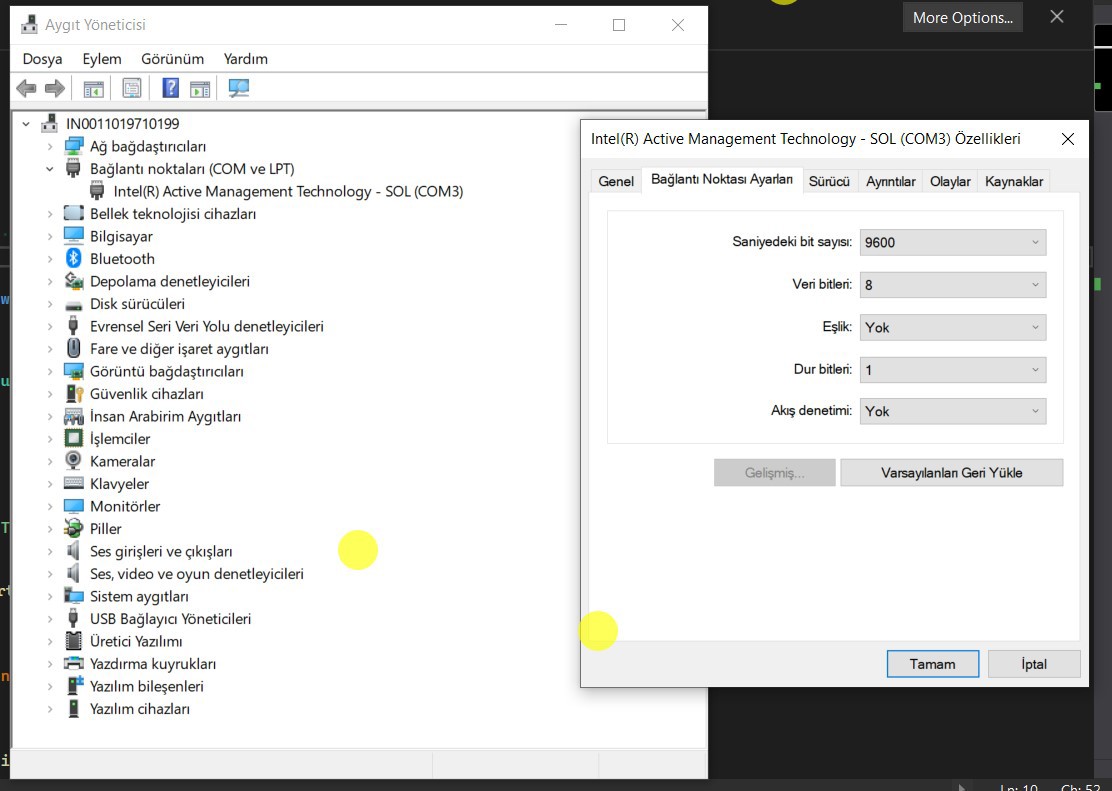Viewport: 1112px width, 791px height.
Task: Switch to the Kaynaklar tab
Action: (1014, 181)
